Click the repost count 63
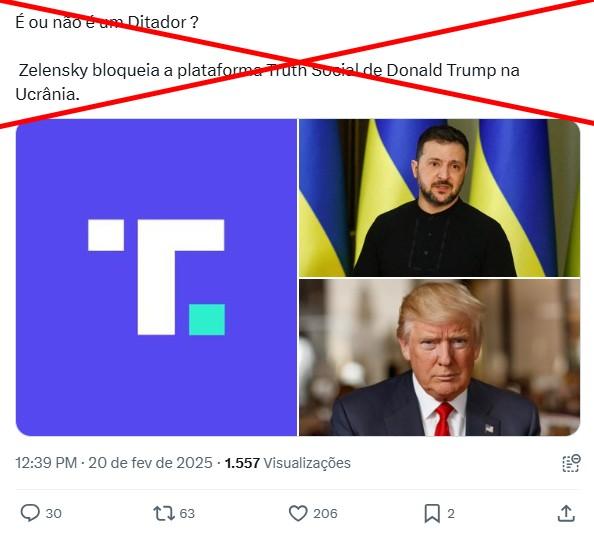Image resolution: width=594 pixels, height=534 pixels. point(187,514)
